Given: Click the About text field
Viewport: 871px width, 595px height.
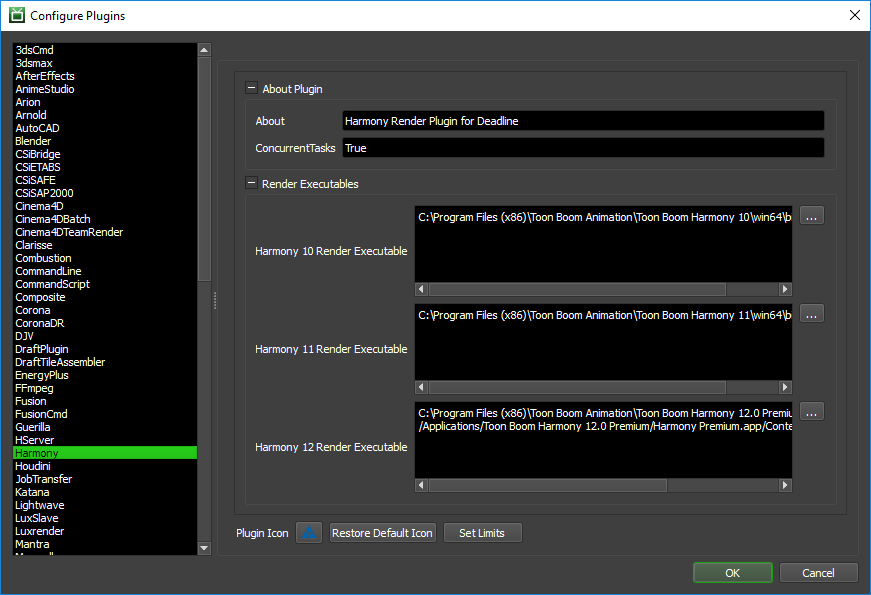Looking at the screenshot, I should click(x=583, y=121).
